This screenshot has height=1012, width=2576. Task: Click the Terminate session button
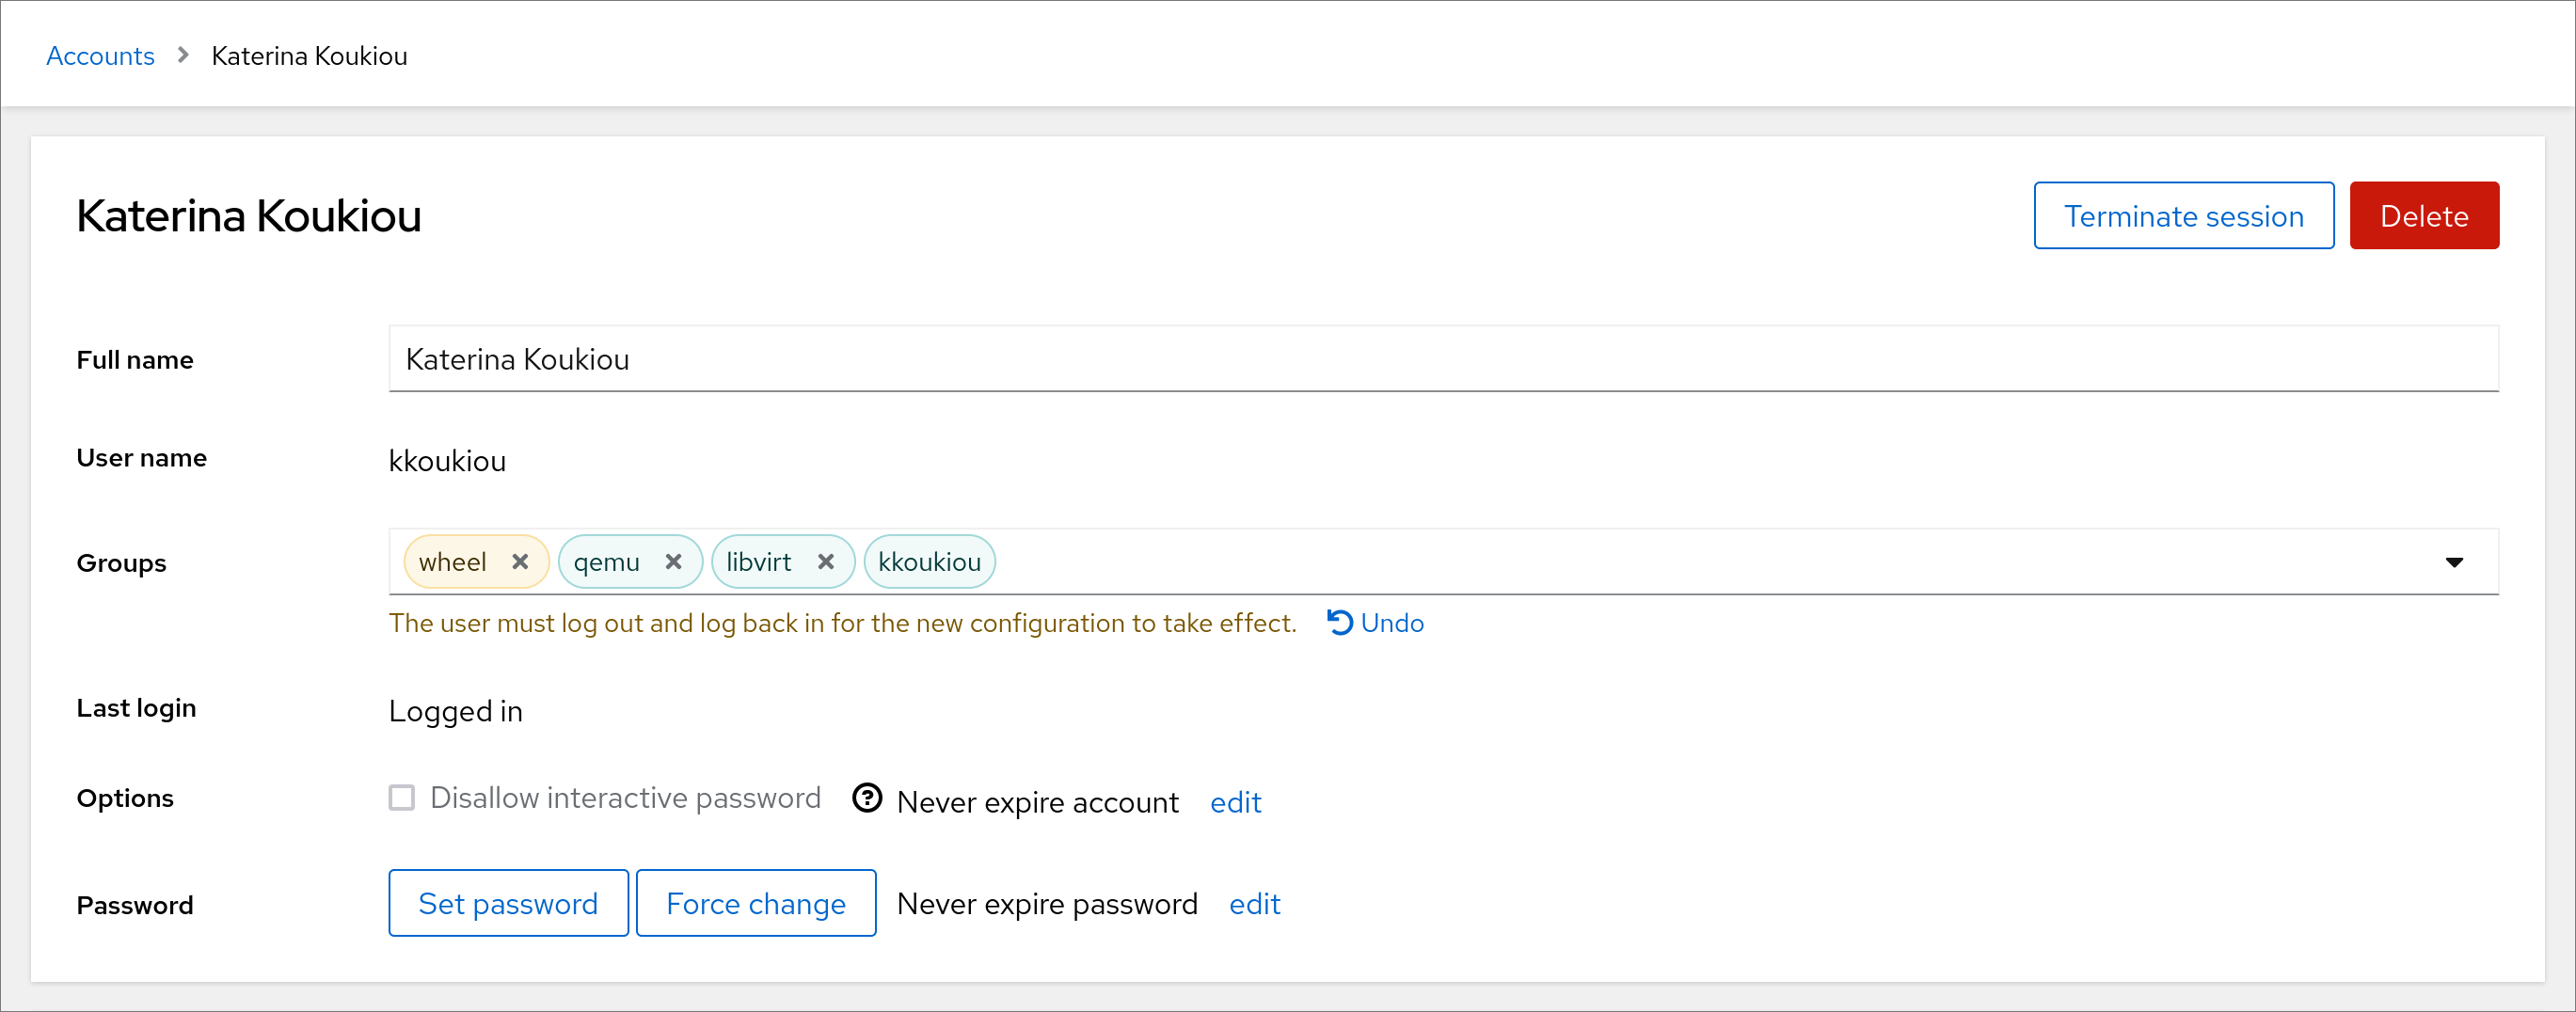point(2183,216)
